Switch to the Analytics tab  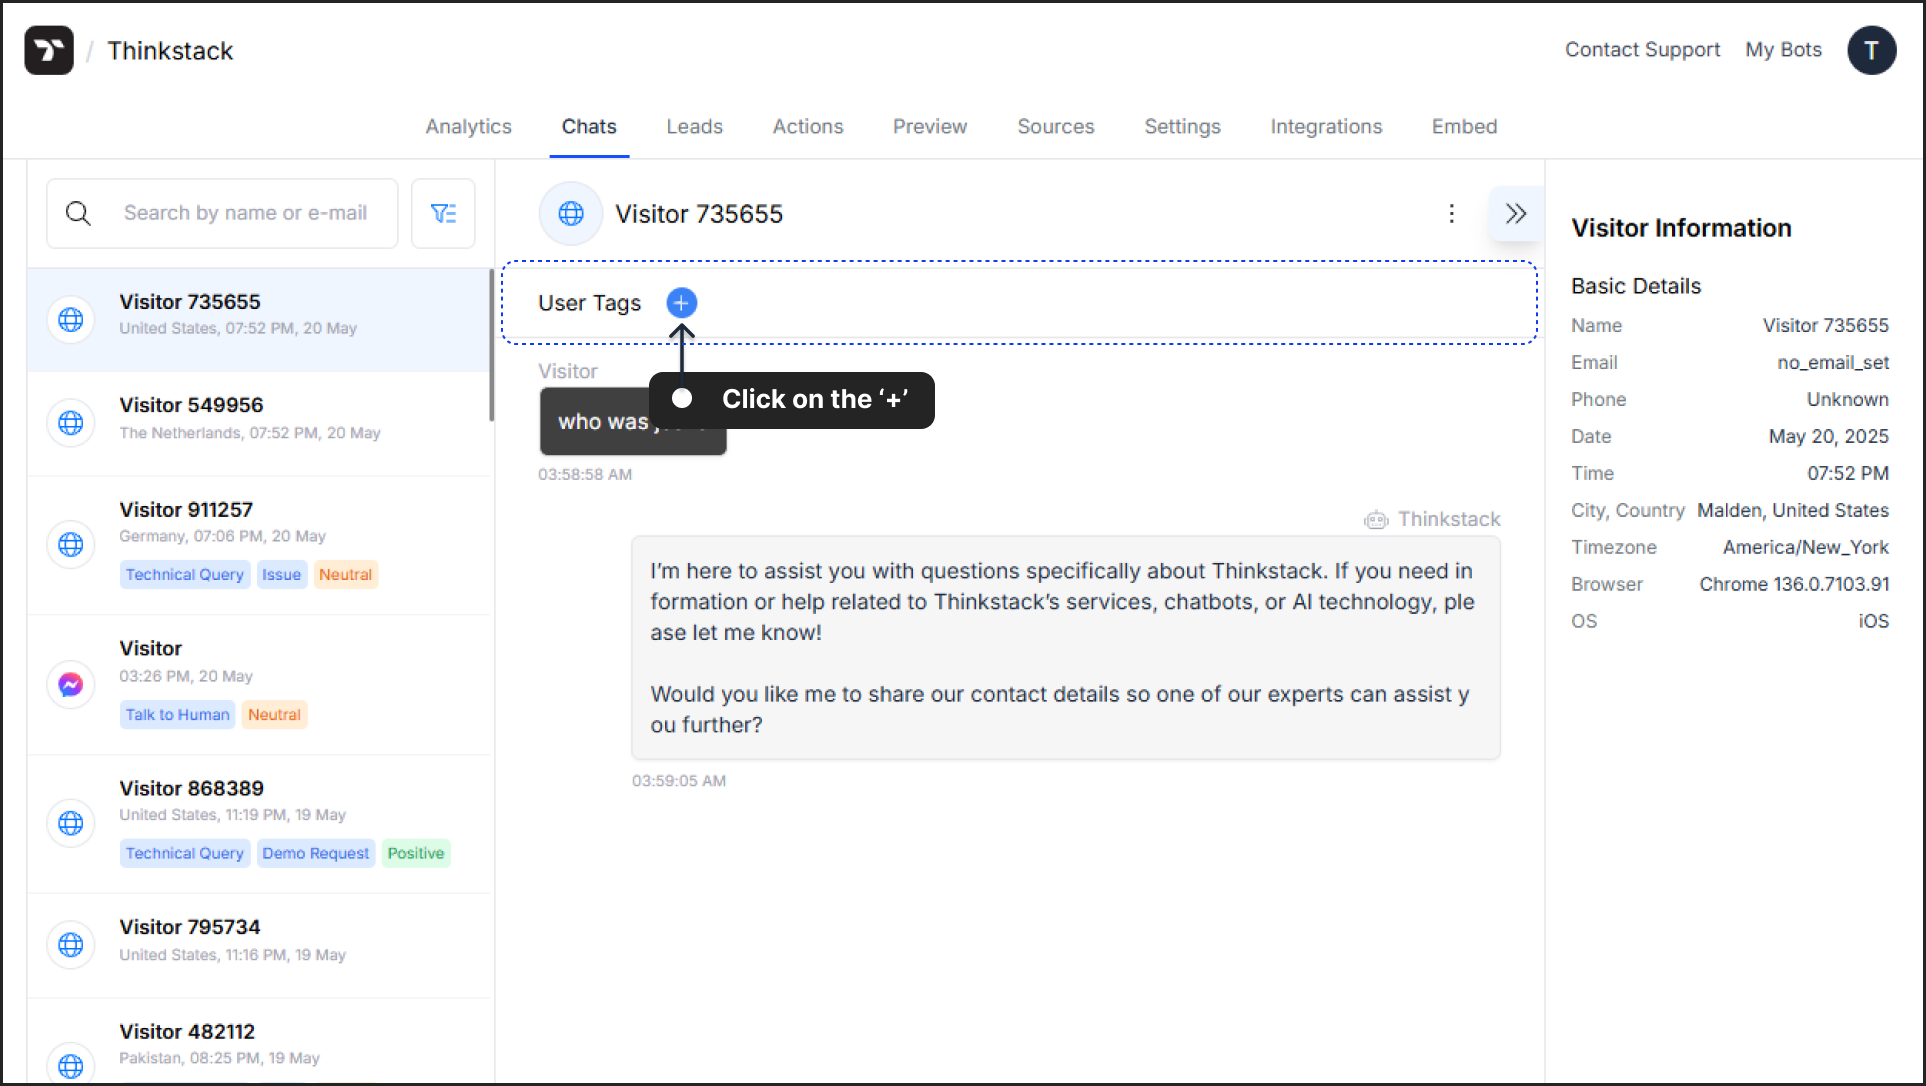point(468,127)
